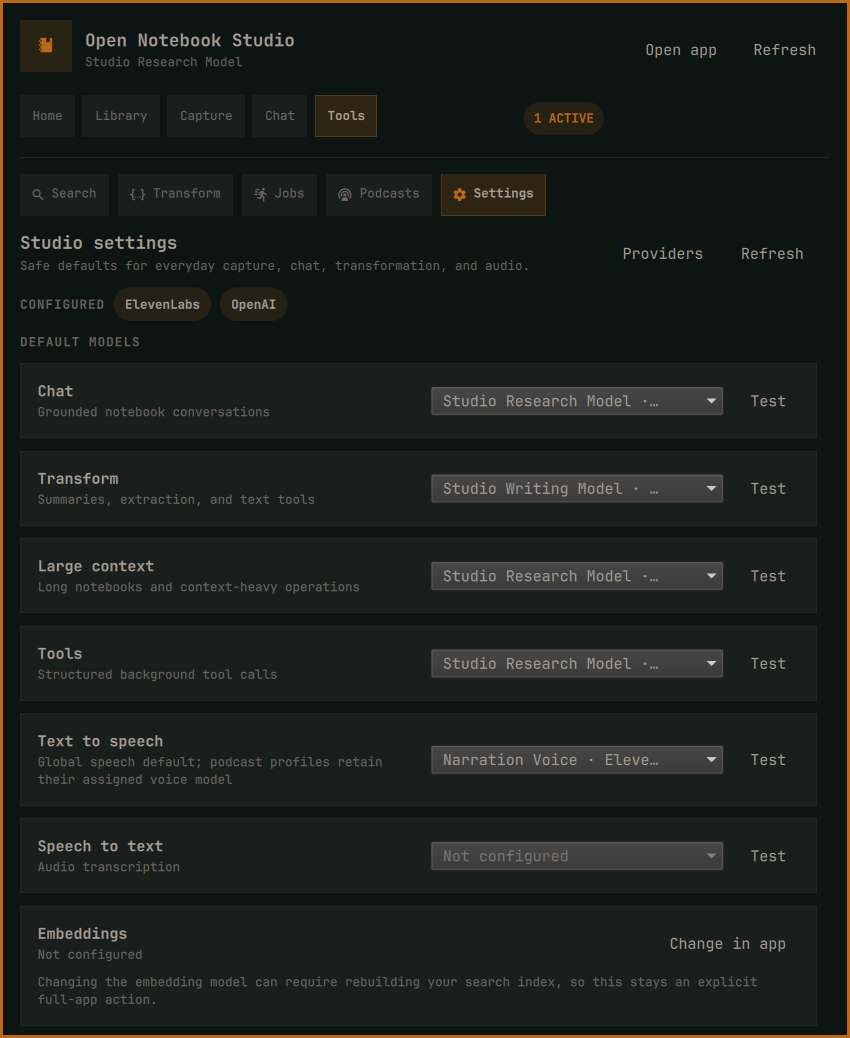
Task: Click Refresh beside Providers
Action: 772,254
